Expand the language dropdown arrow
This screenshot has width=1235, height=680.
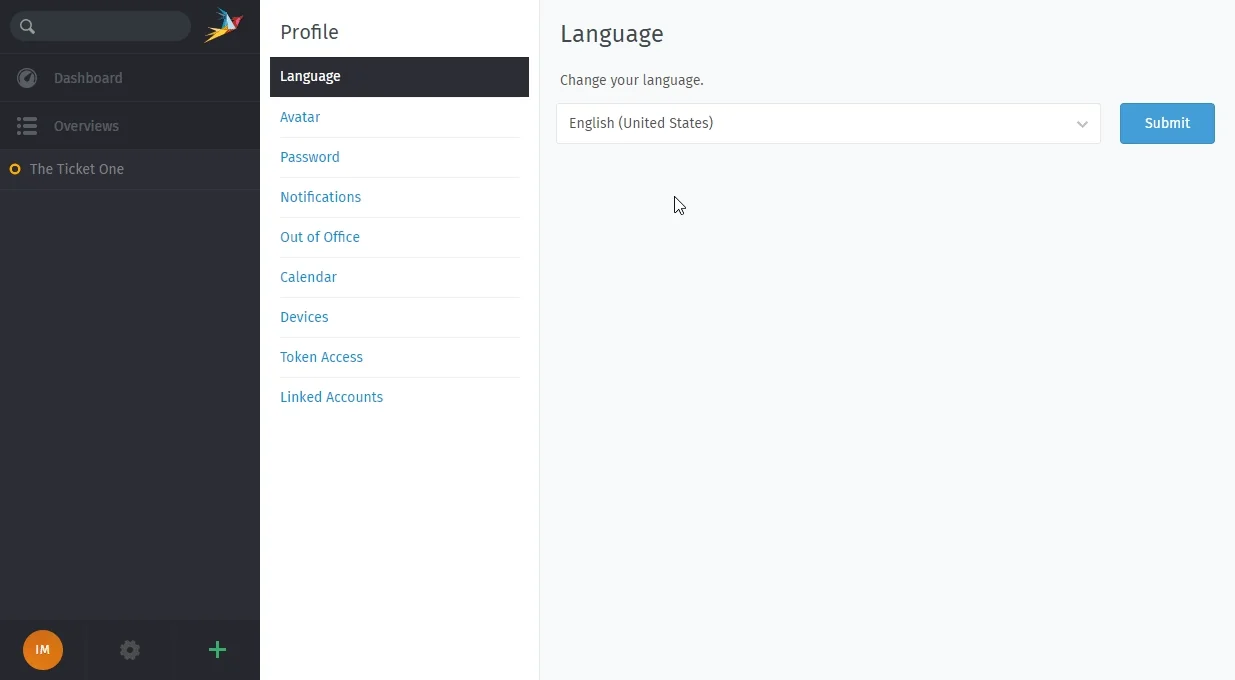[1082, 124]
